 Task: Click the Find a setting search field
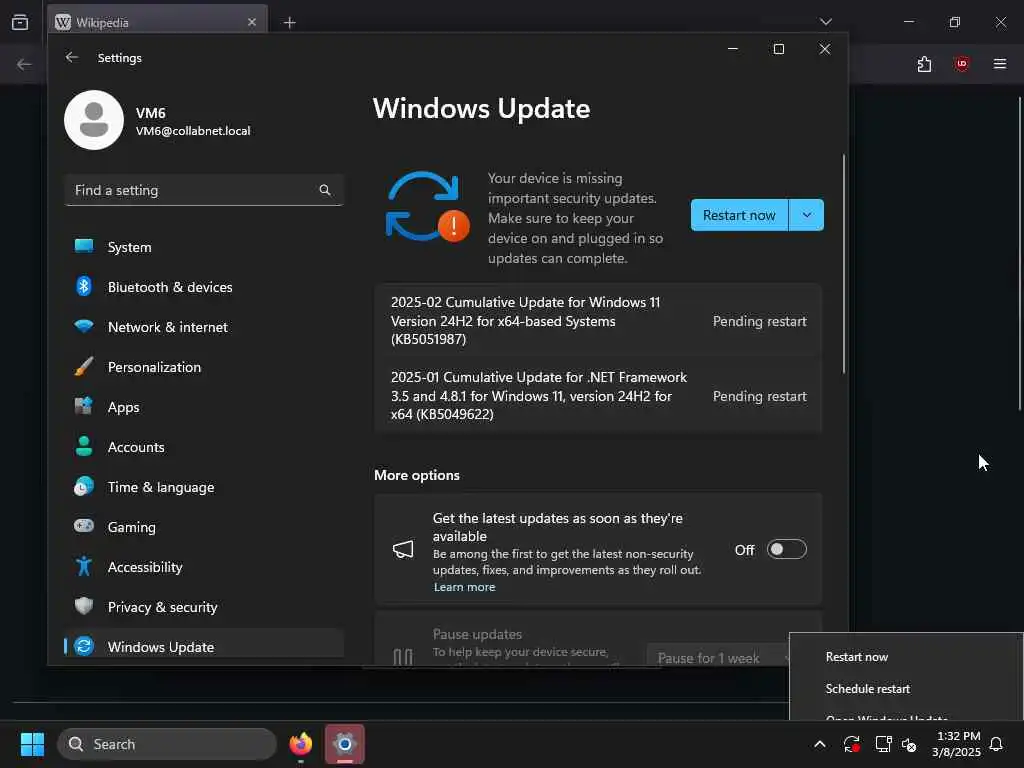pyautogui.click(x=204, y=190)
